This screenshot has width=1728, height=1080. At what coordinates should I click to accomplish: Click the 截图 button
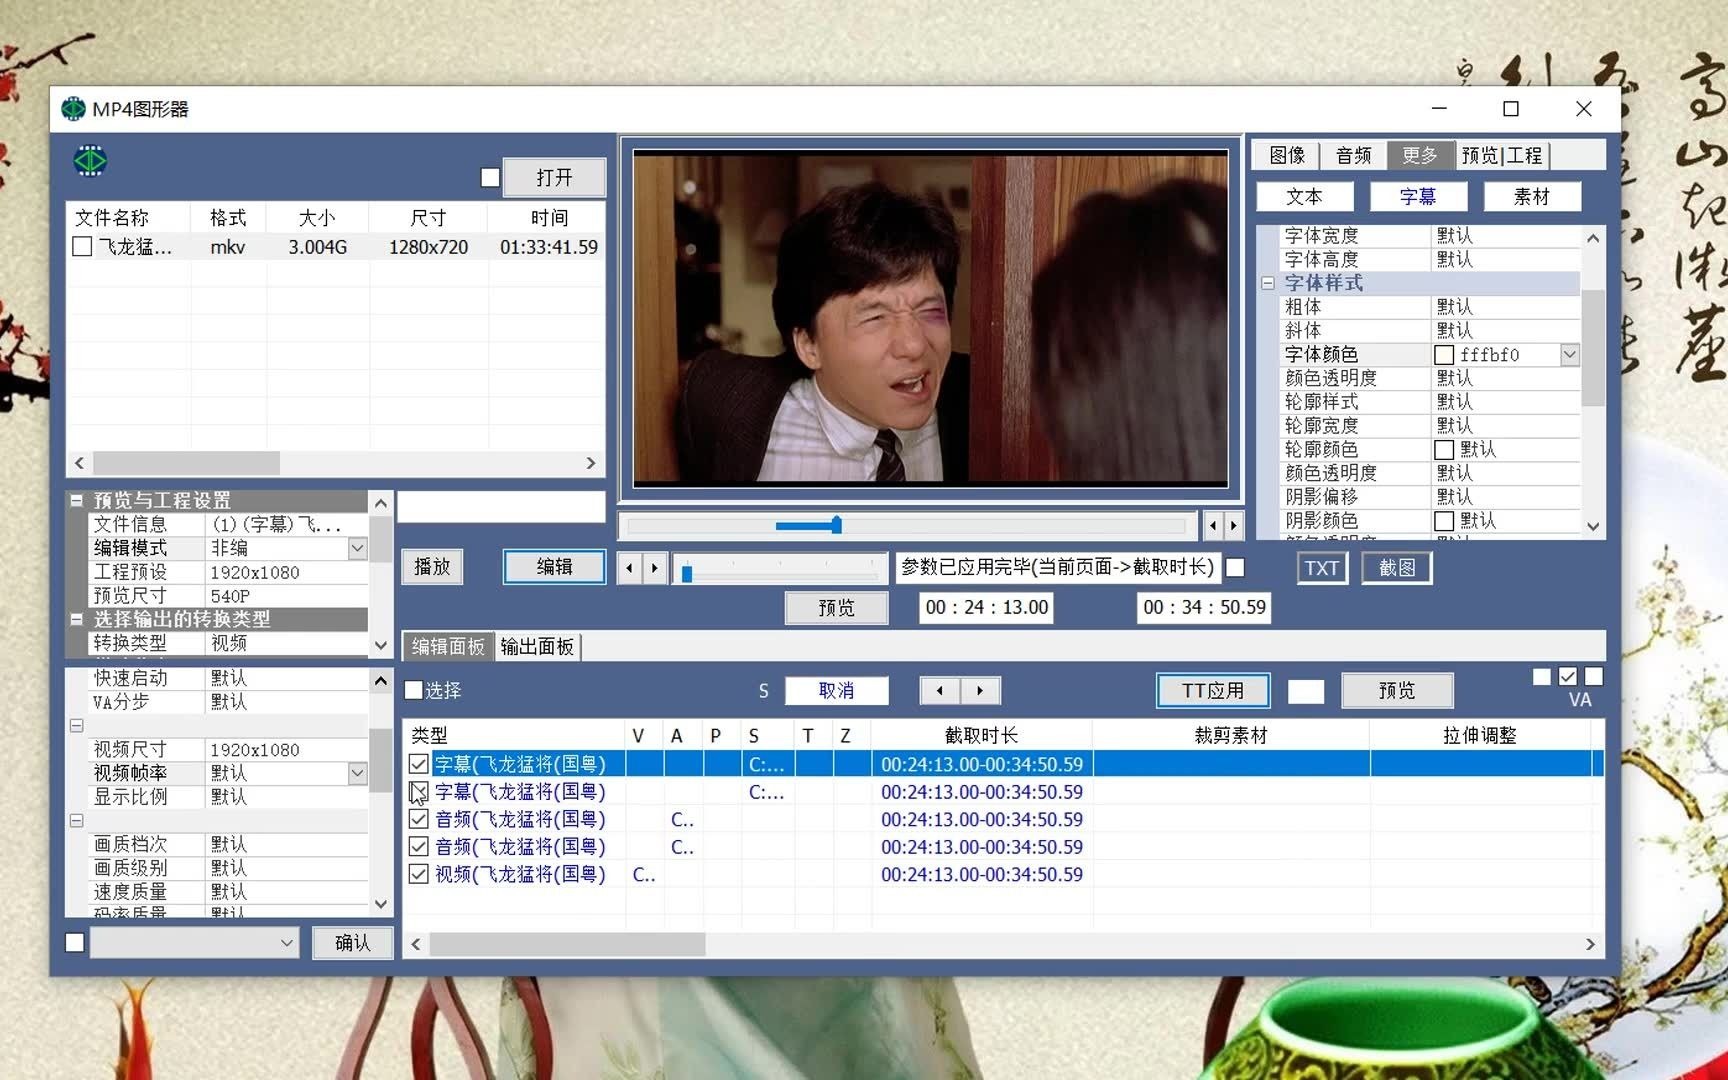(x=1396, y=568)
